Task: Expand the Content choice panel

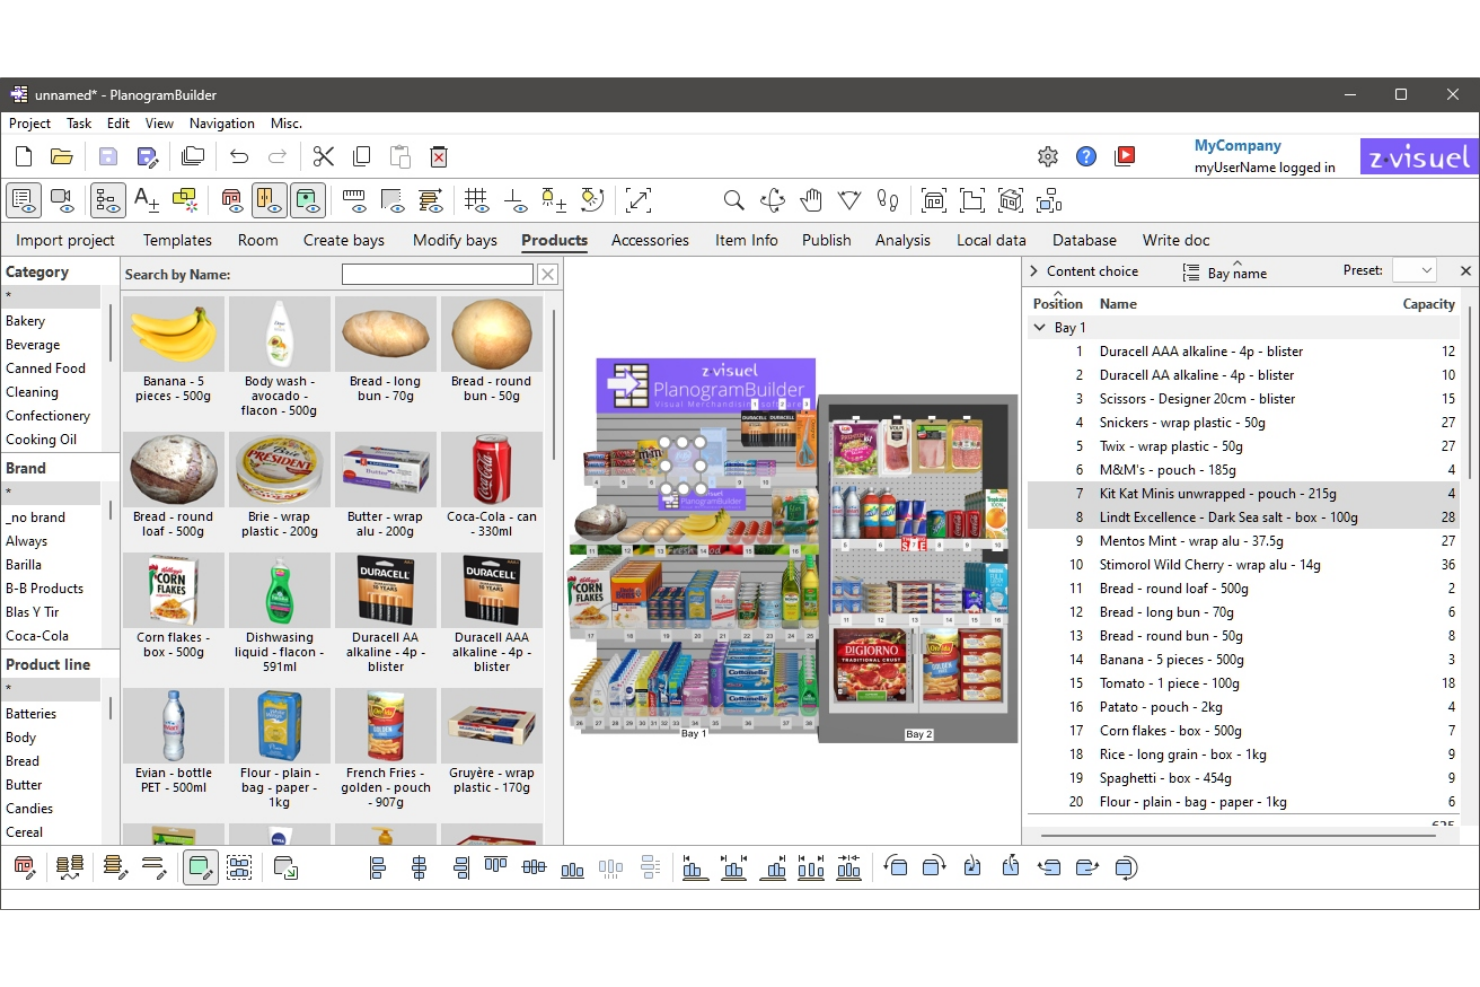Action: tap(1033, 270)
